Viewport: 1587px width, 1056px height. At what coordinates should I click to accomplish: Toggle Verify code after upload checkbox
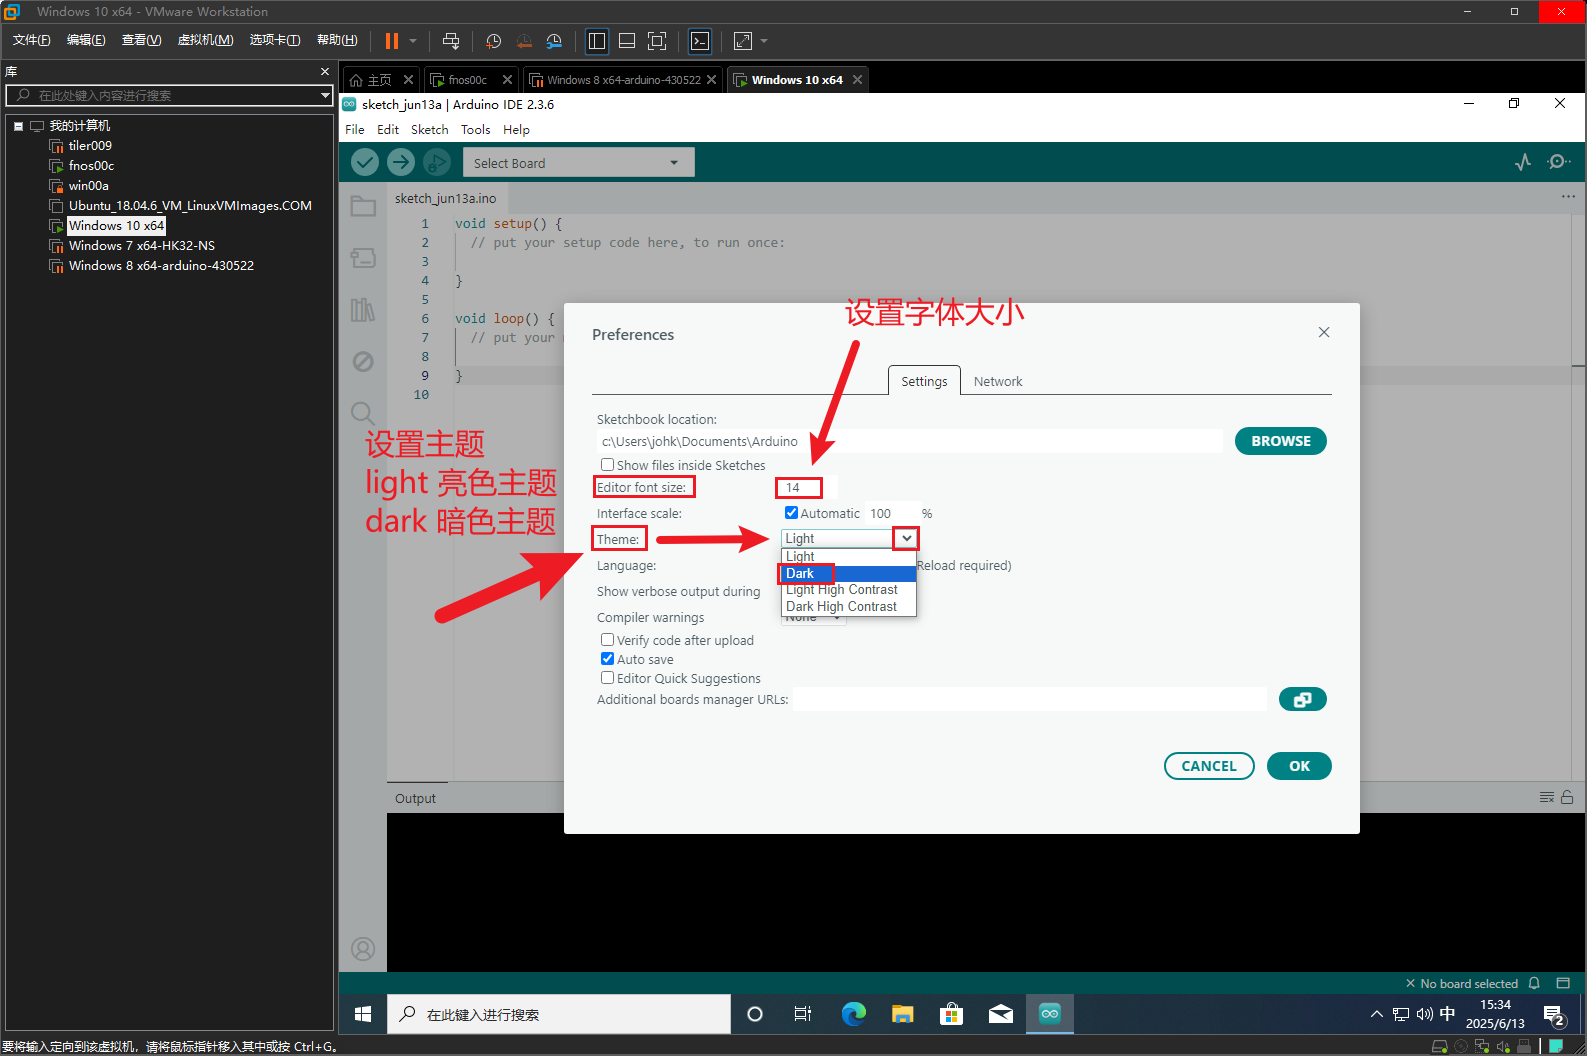(x=607, y=639)
